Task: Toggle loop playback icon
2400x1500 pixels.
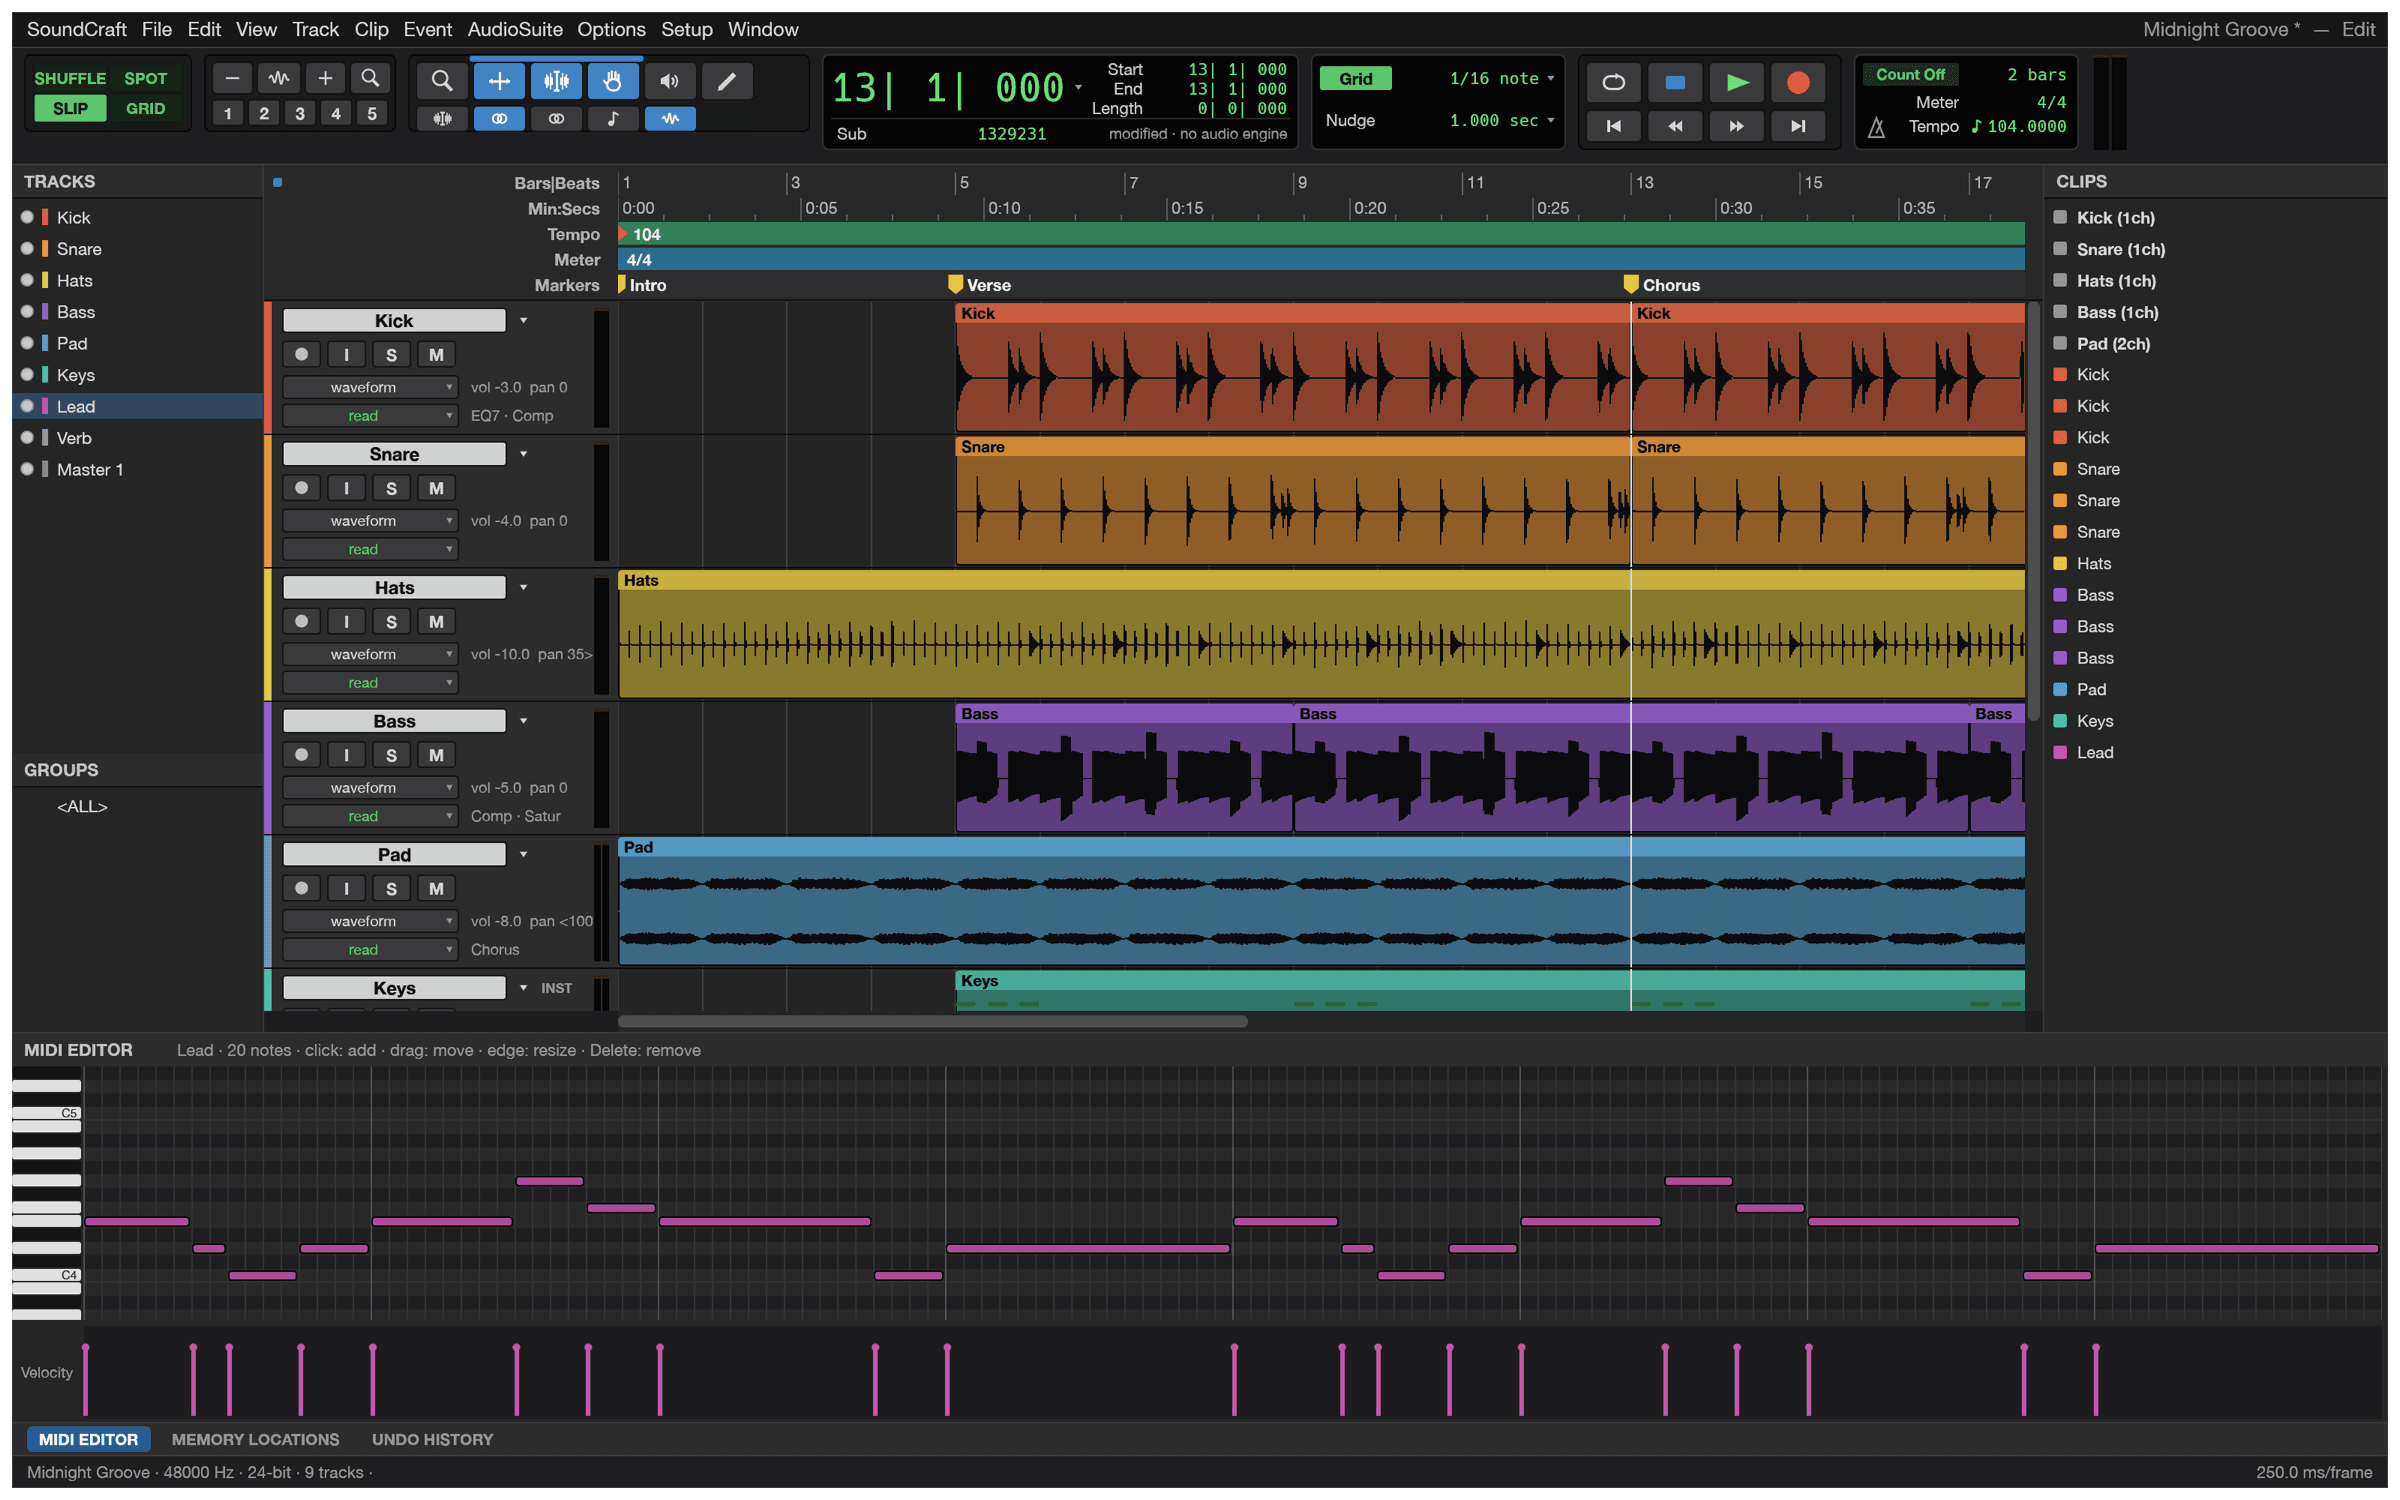Action: 1614,82
